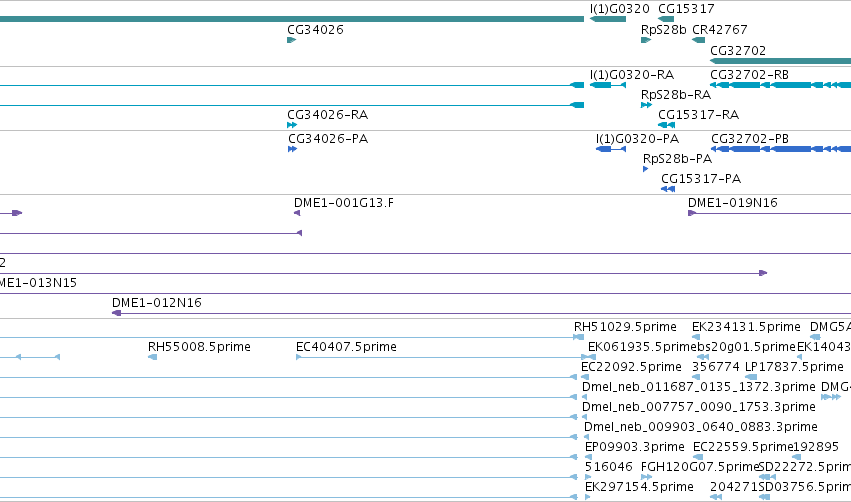The height and width of the screenshot is (502, 851).
Task: Select EST LP17837.5prime
Action: (x=794, y=366)
